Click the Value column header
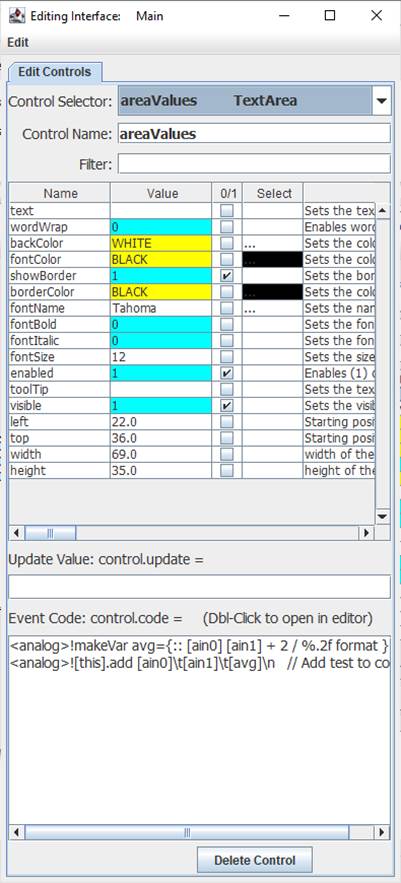The width and height of the screenshot is (401, 883). (x=162, y=194)
